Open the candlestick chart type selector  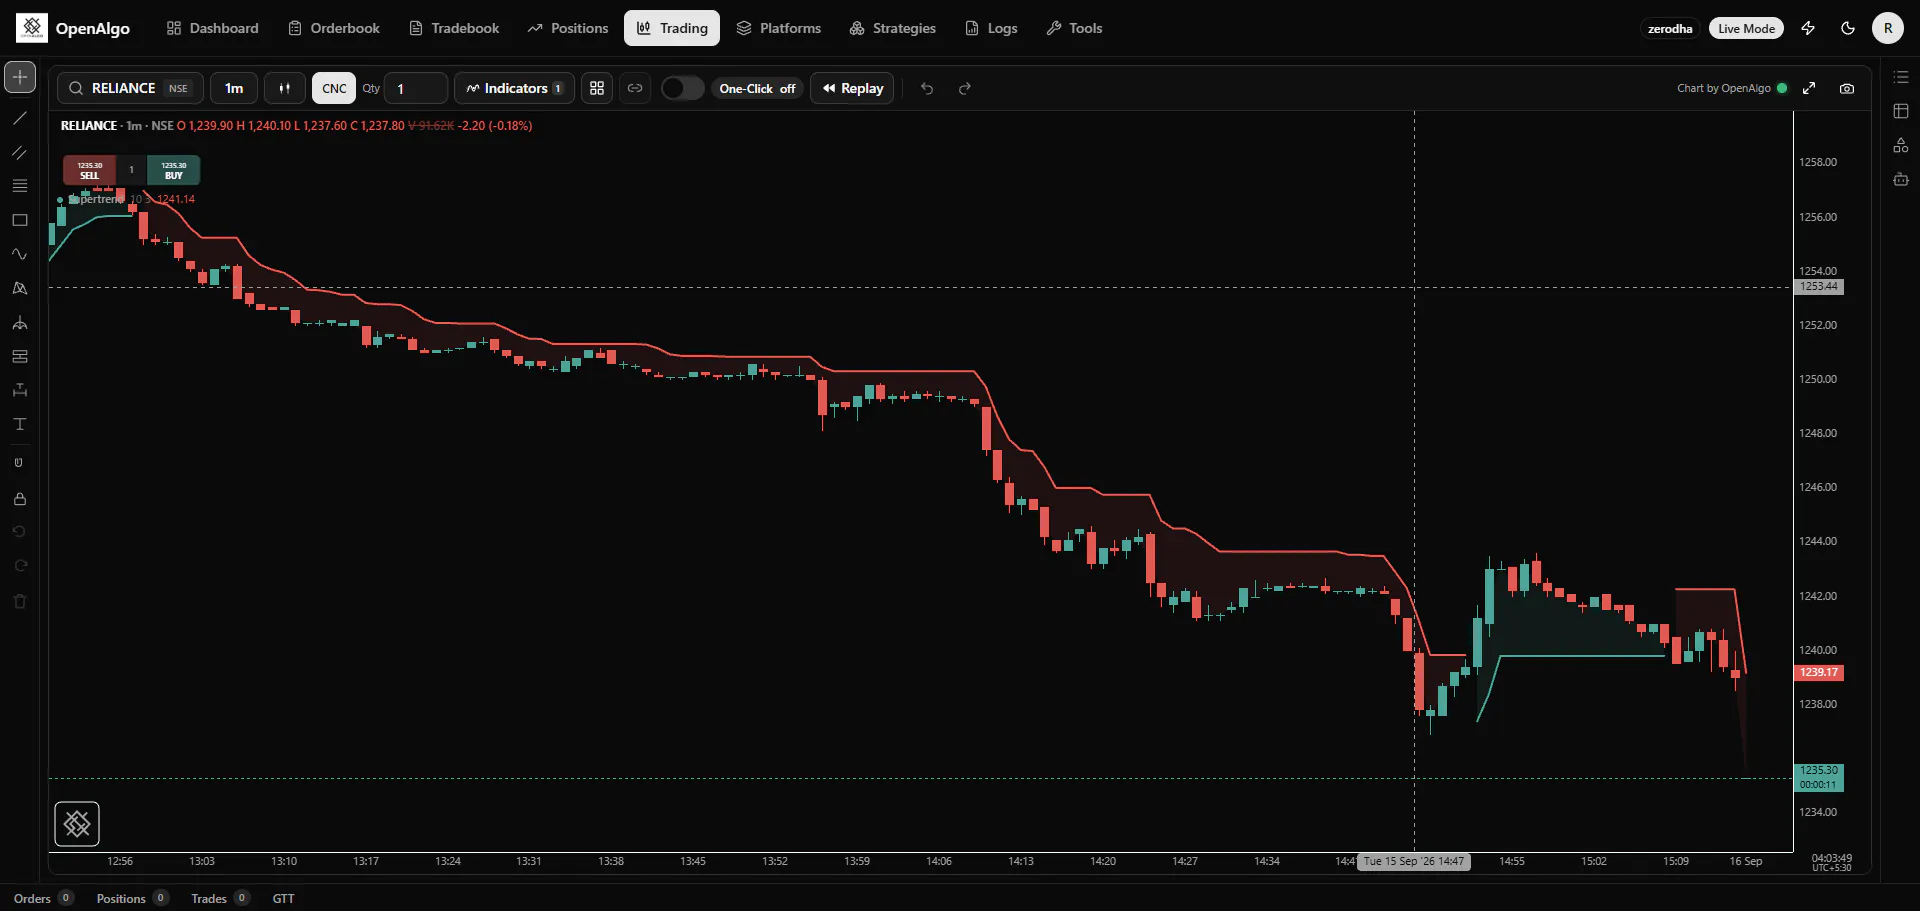(285, 88)
